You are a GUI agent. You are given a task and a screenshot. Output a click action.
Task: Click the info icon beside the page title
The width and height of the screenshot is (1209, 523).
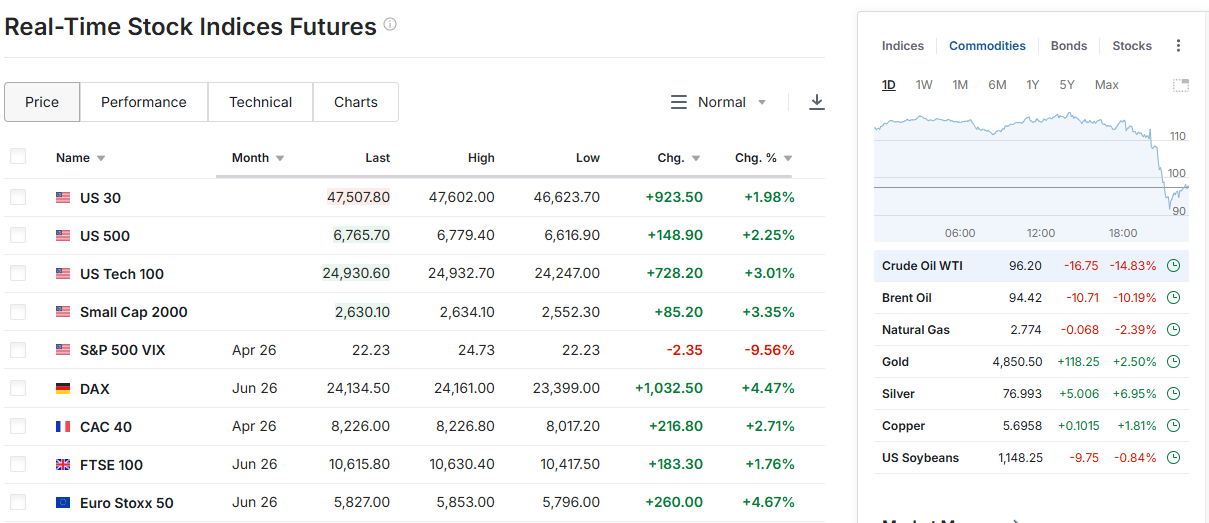[390, 24]
